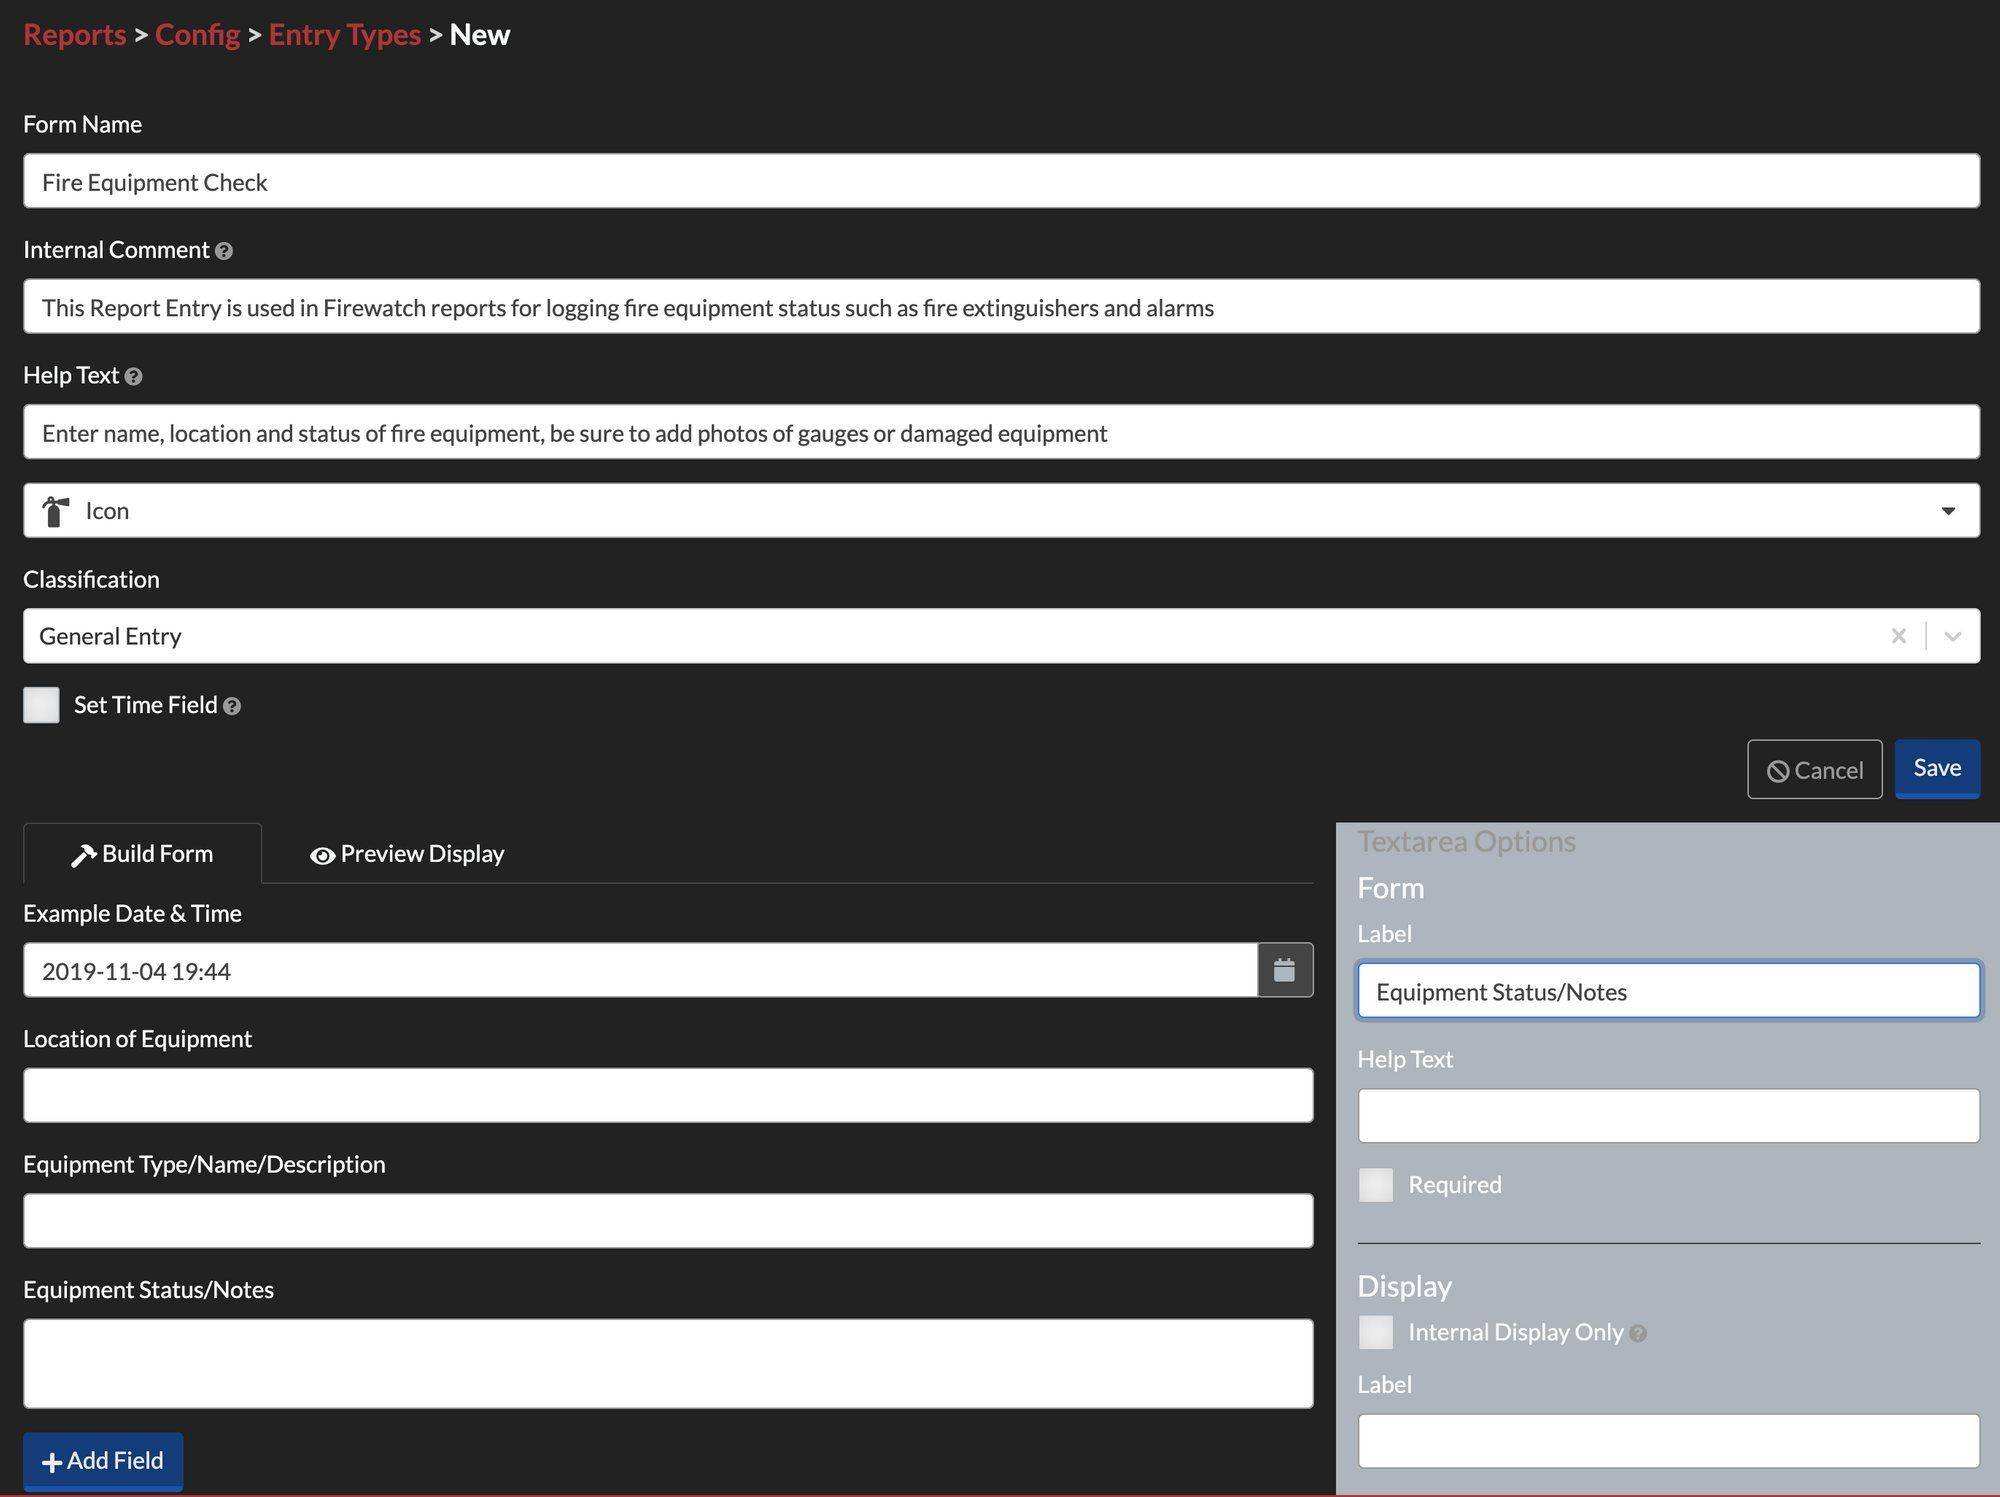Switch to the Build Form tab

(x=142, y=852)
